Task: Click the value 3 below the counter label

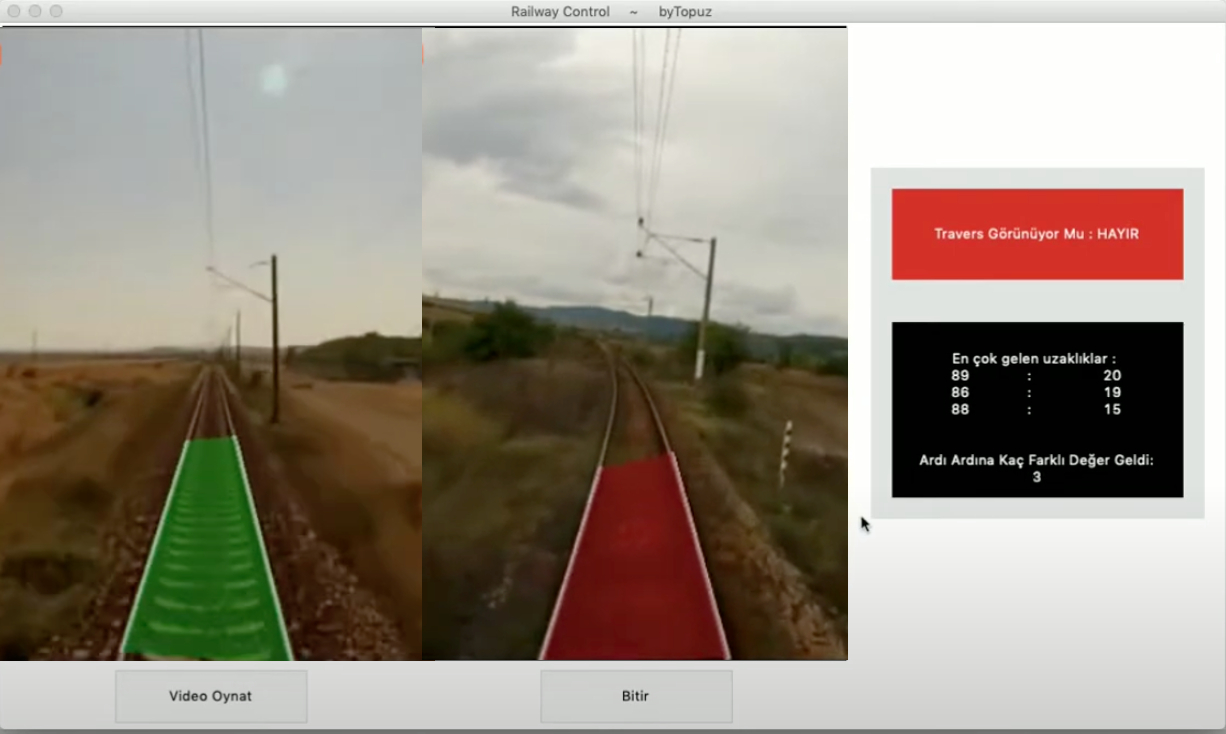Action: [1037, 477]
